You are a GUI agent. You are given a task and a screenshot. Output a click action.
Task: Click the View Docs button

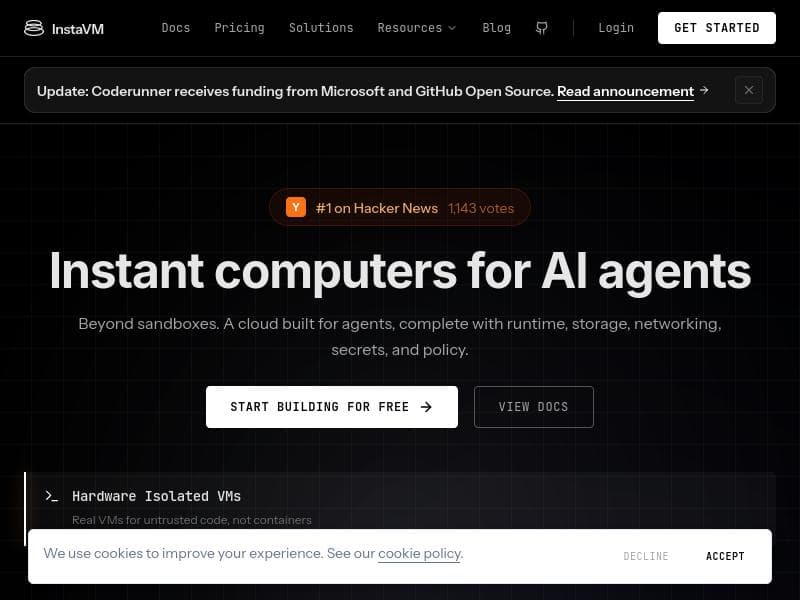coord(533,407)
